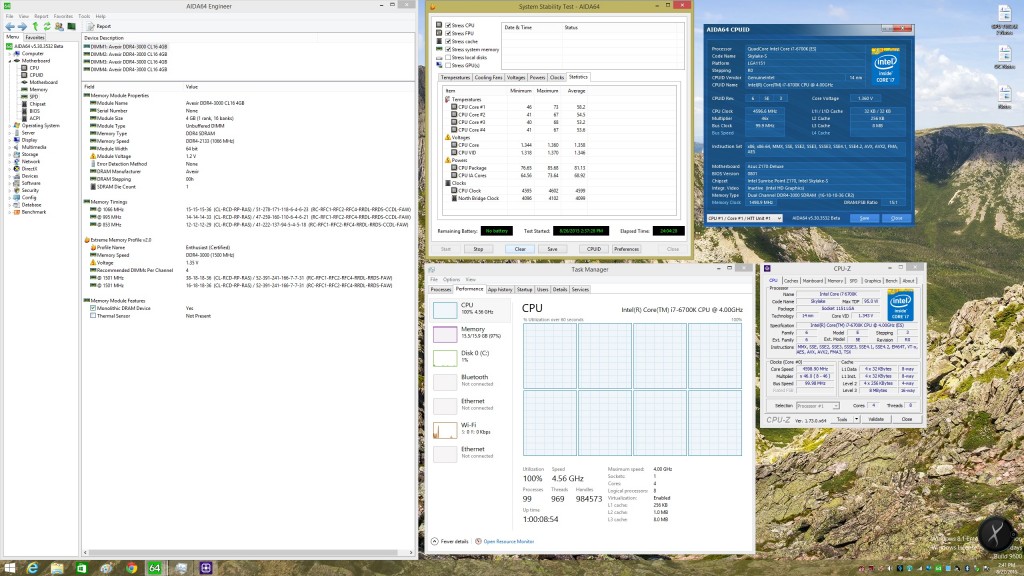Select DIMM4 Avexir DDR4-3000 device row
Viewport: 1024px width, 576px height.
pyautogui.click(x=125, y=69)
